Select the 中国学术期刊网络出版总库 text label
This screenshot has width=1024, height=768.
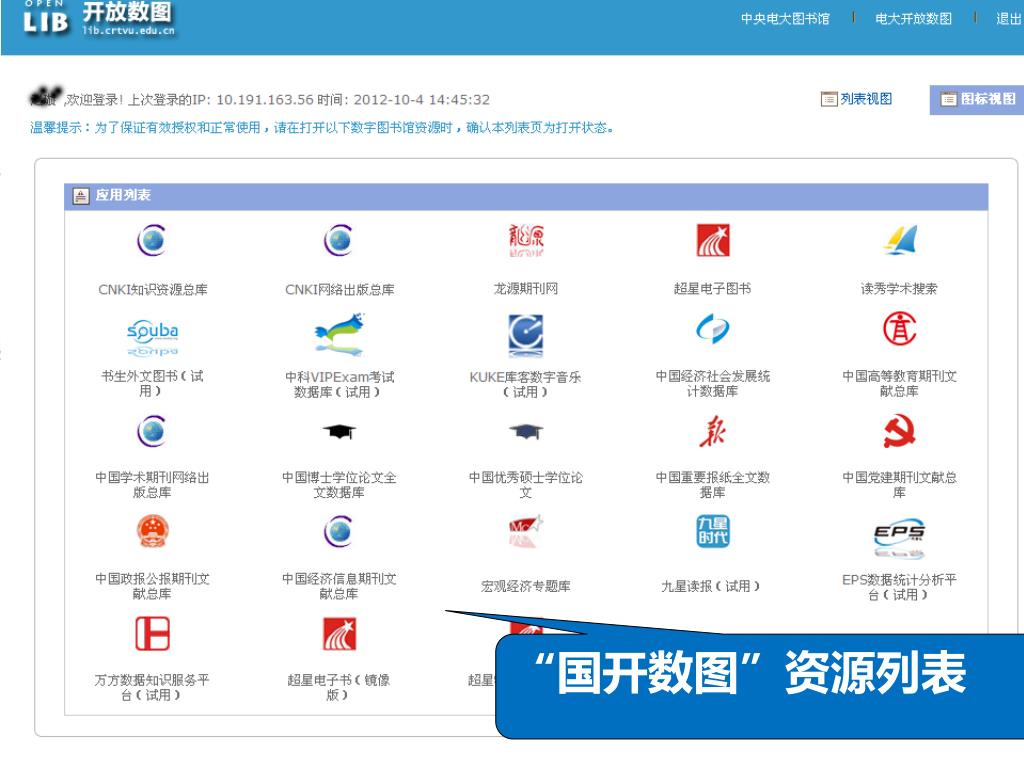coord(152,485)
